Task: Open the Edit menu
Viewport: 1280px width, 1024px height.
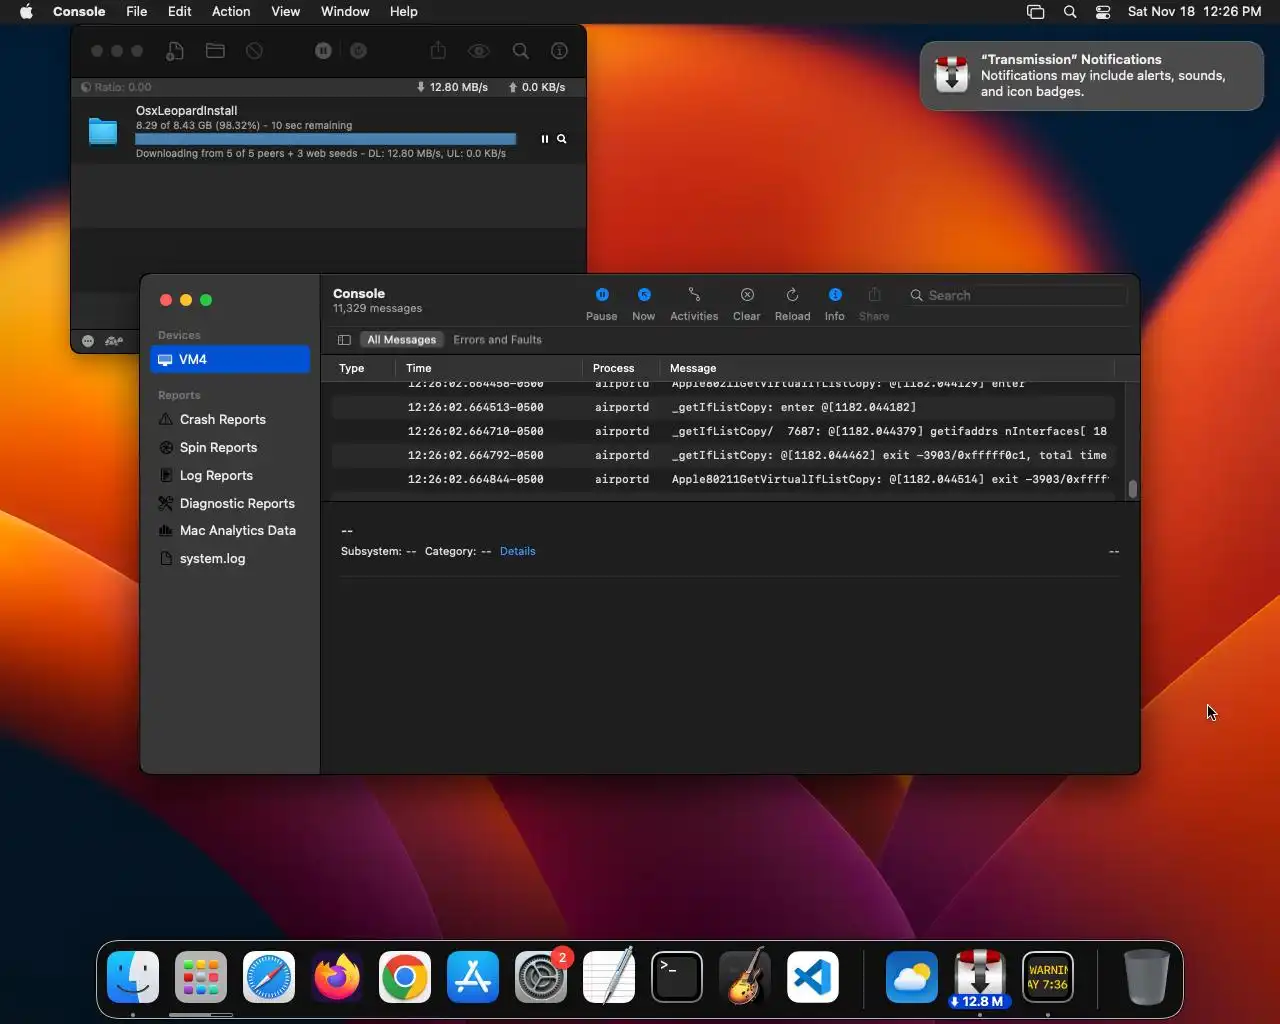Action: click(x=180, y=11)
